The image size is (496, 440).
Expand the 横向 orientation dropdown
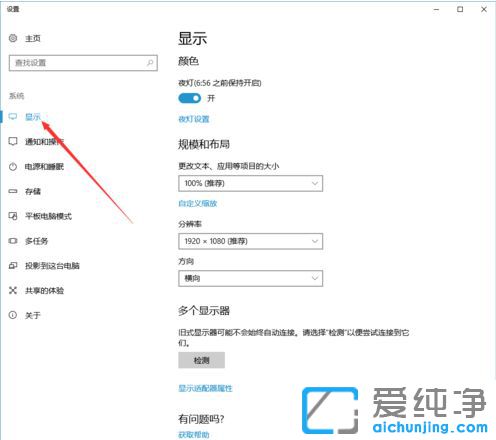click(250, 278)
